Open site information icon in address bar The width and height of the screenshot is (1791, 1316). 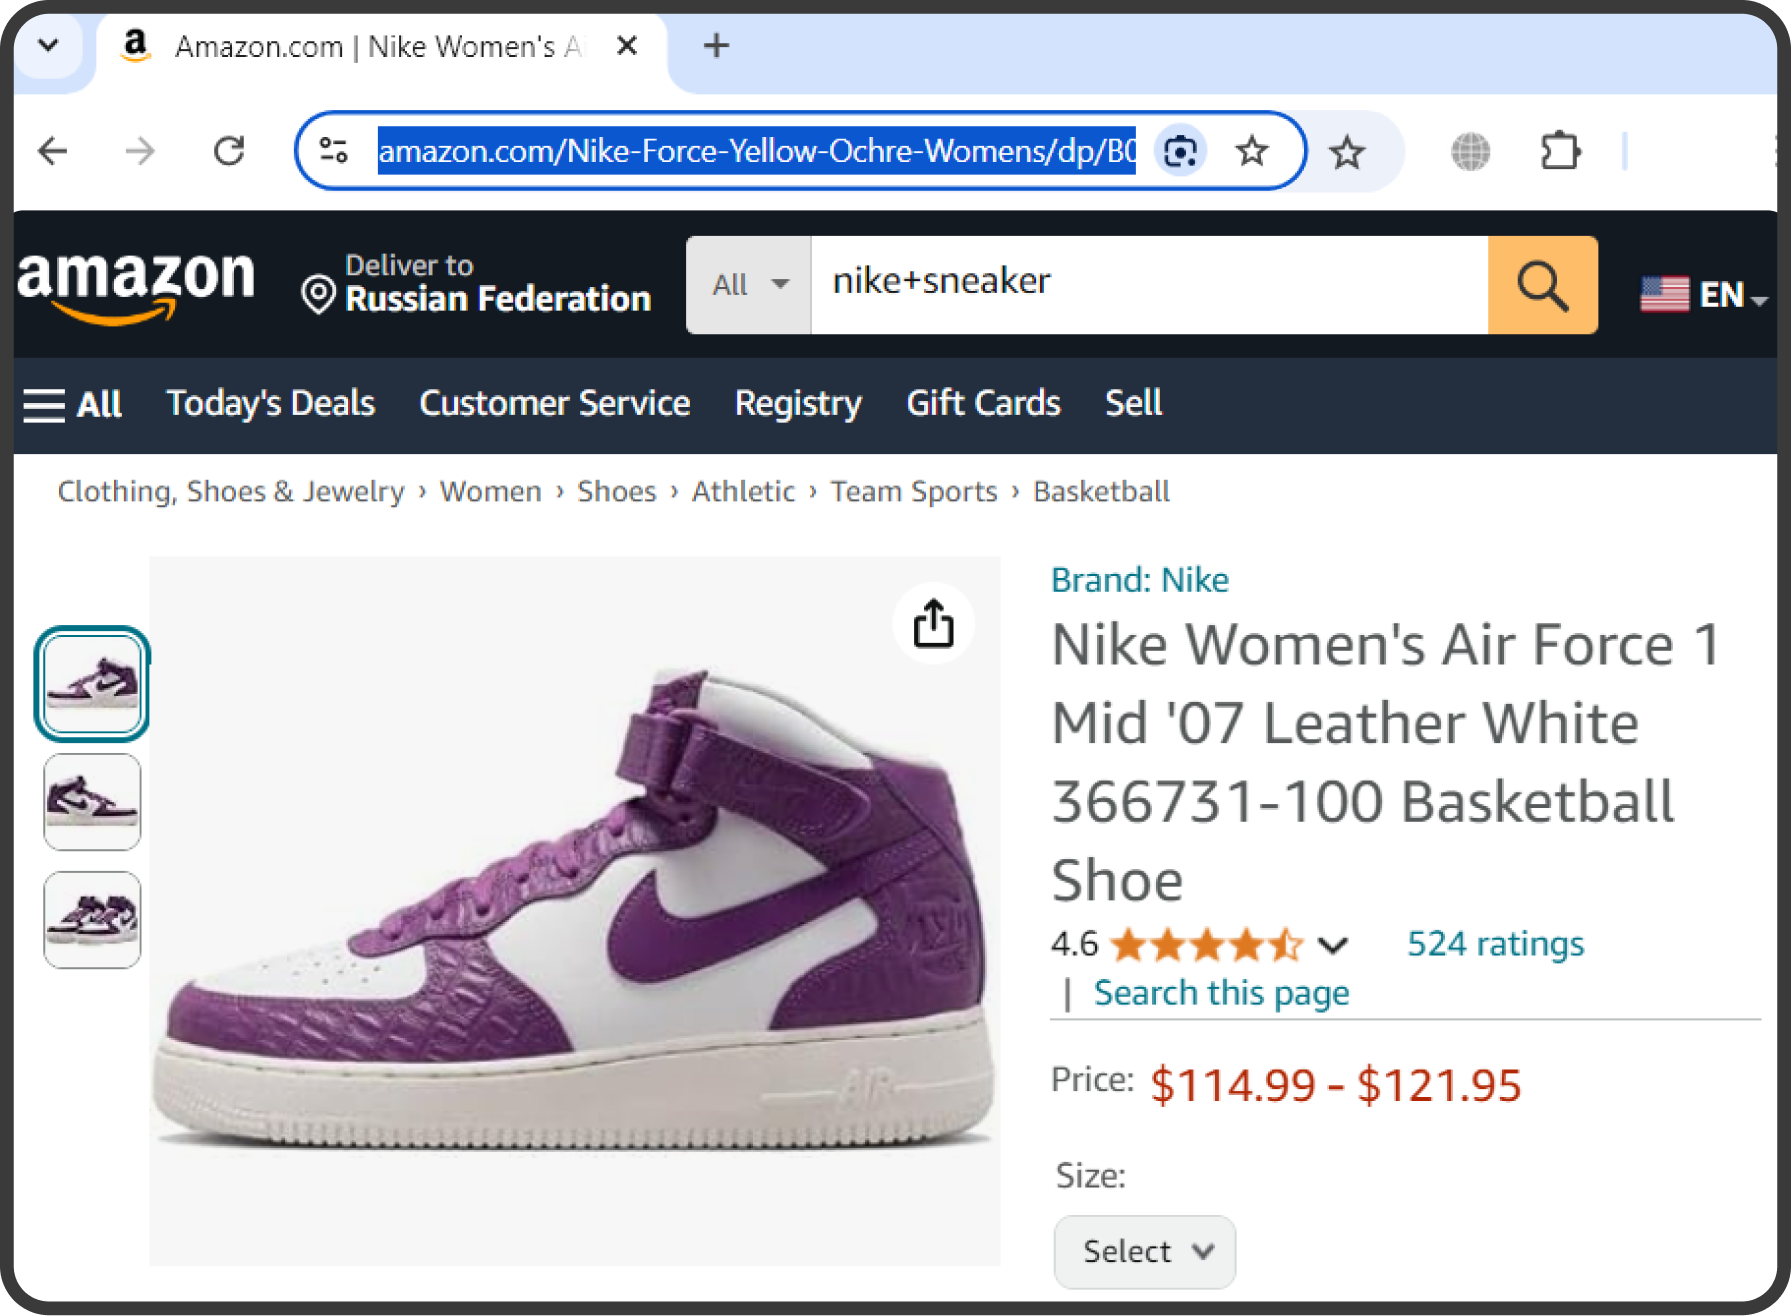[x=333, y=151]
